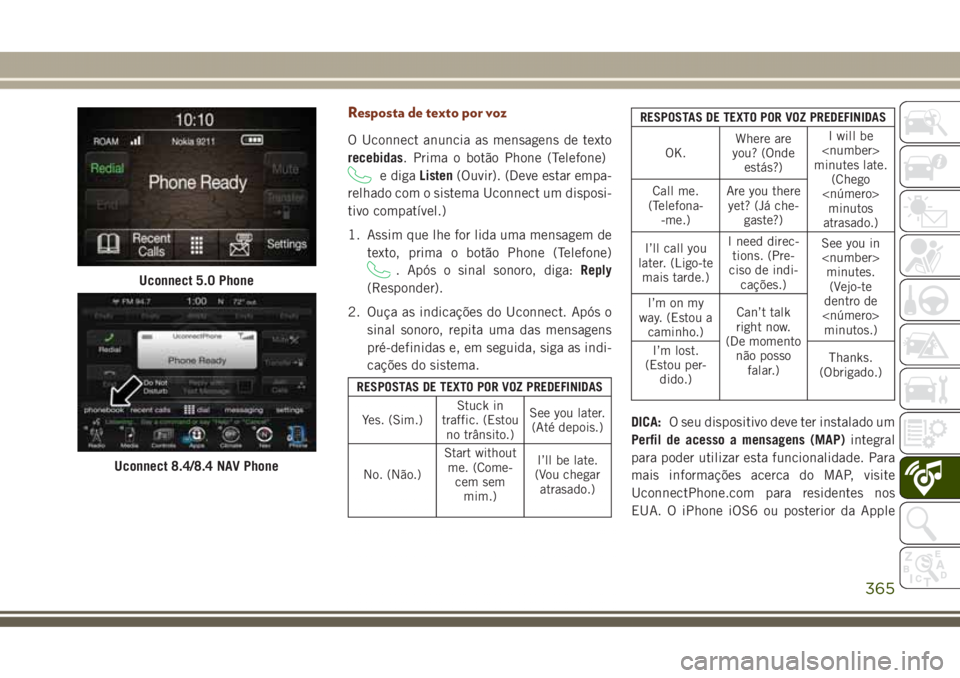Tap Settings in Uconnect 5.0 screen
The image size is (960, 678).
(x=287, y=244)
